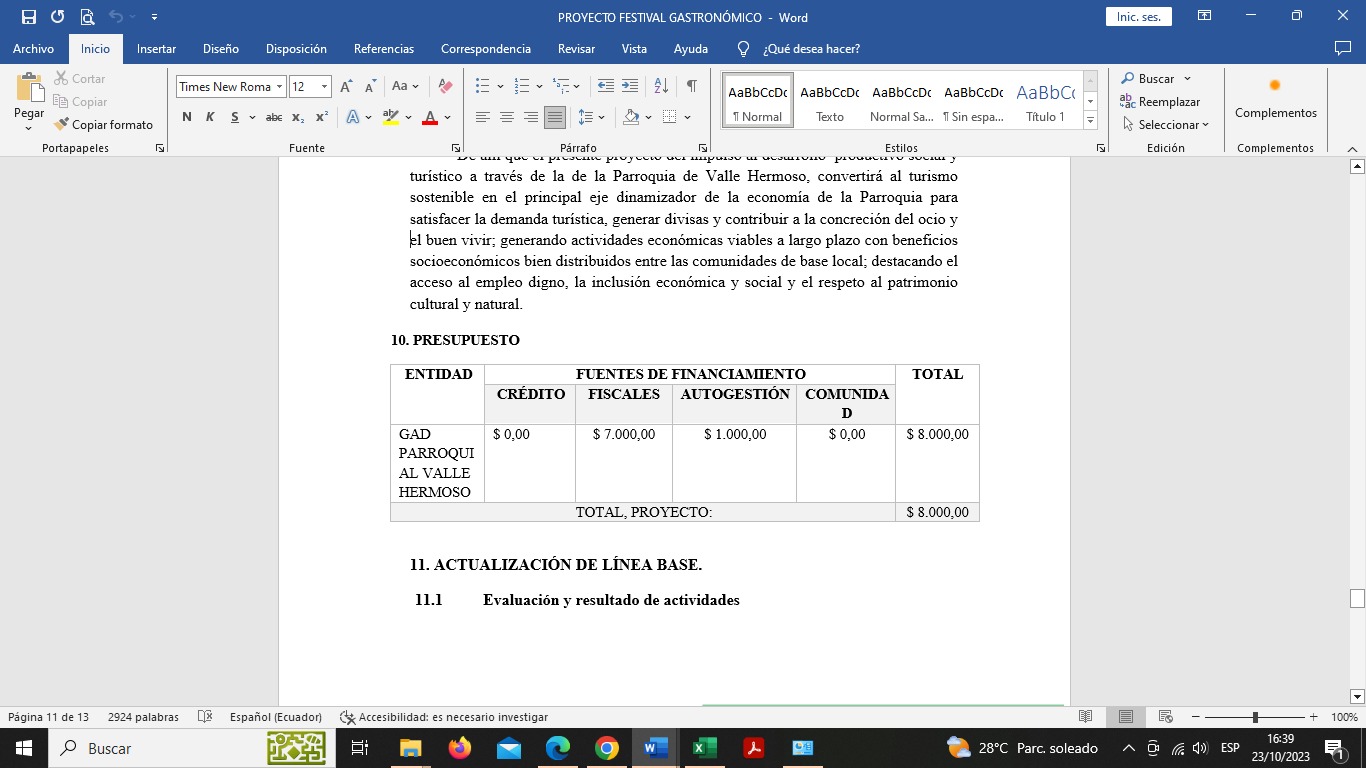Expand the font name dropdown

280,87
